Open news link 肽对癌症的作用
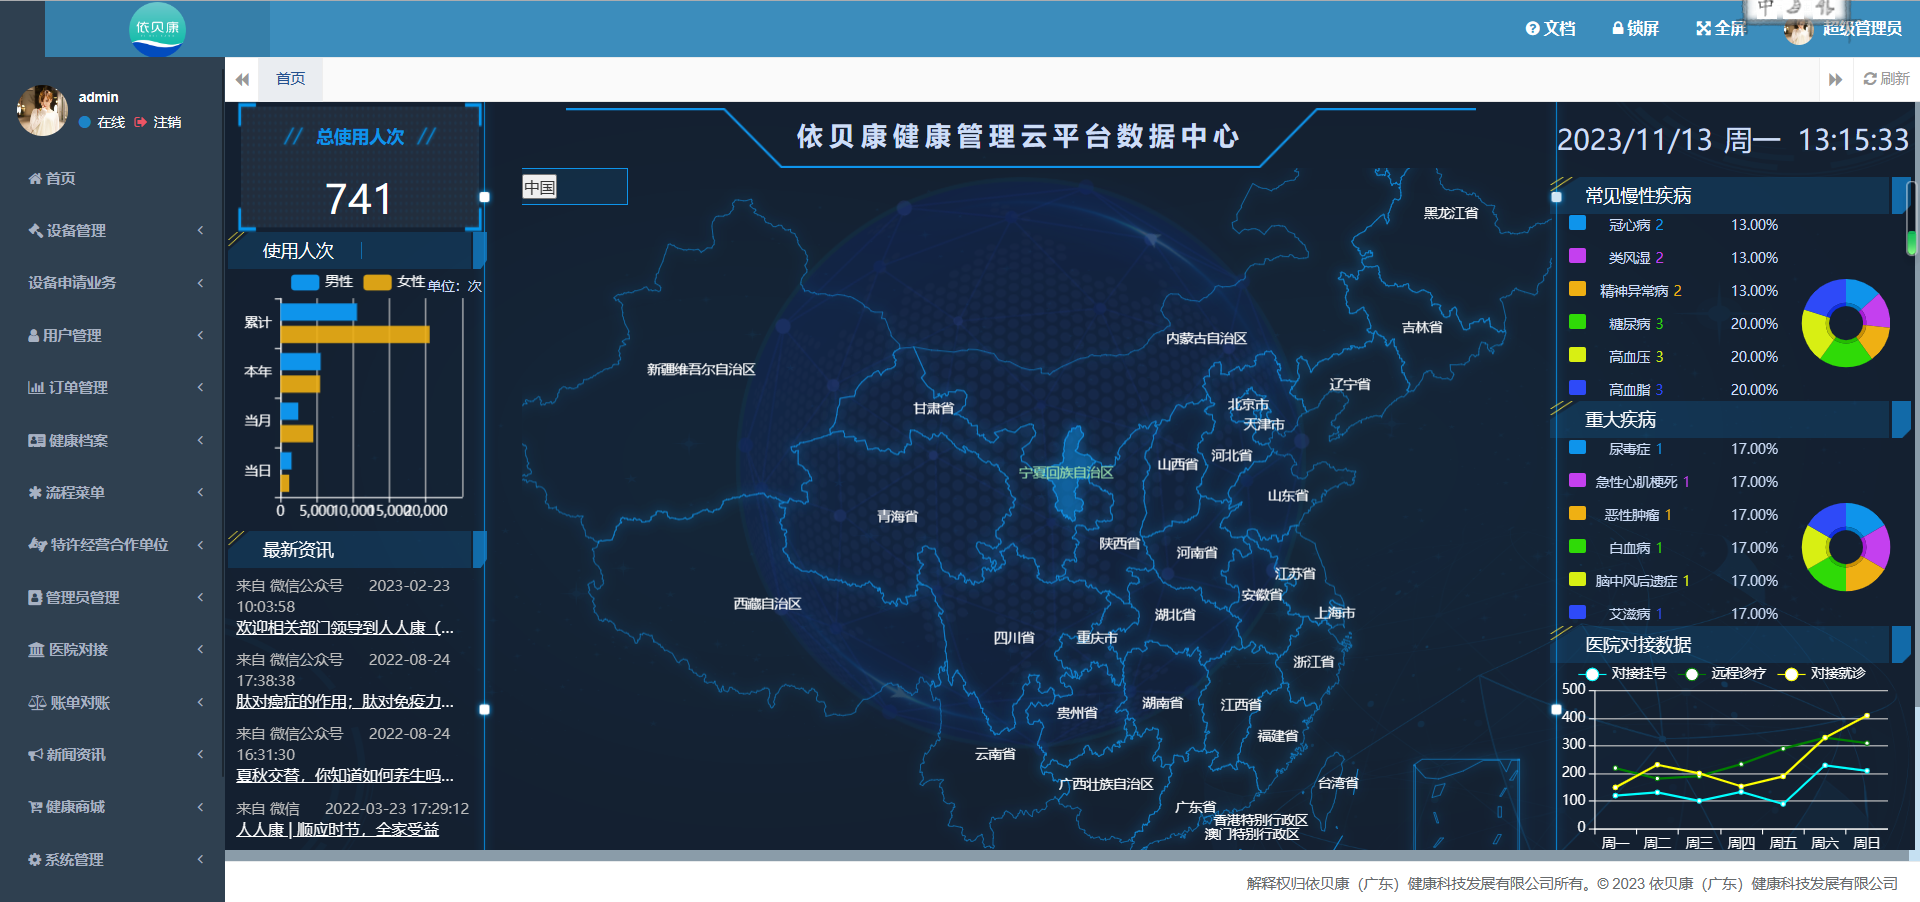The width and height of the screenshot is (1920, 902). click(345, 702)
